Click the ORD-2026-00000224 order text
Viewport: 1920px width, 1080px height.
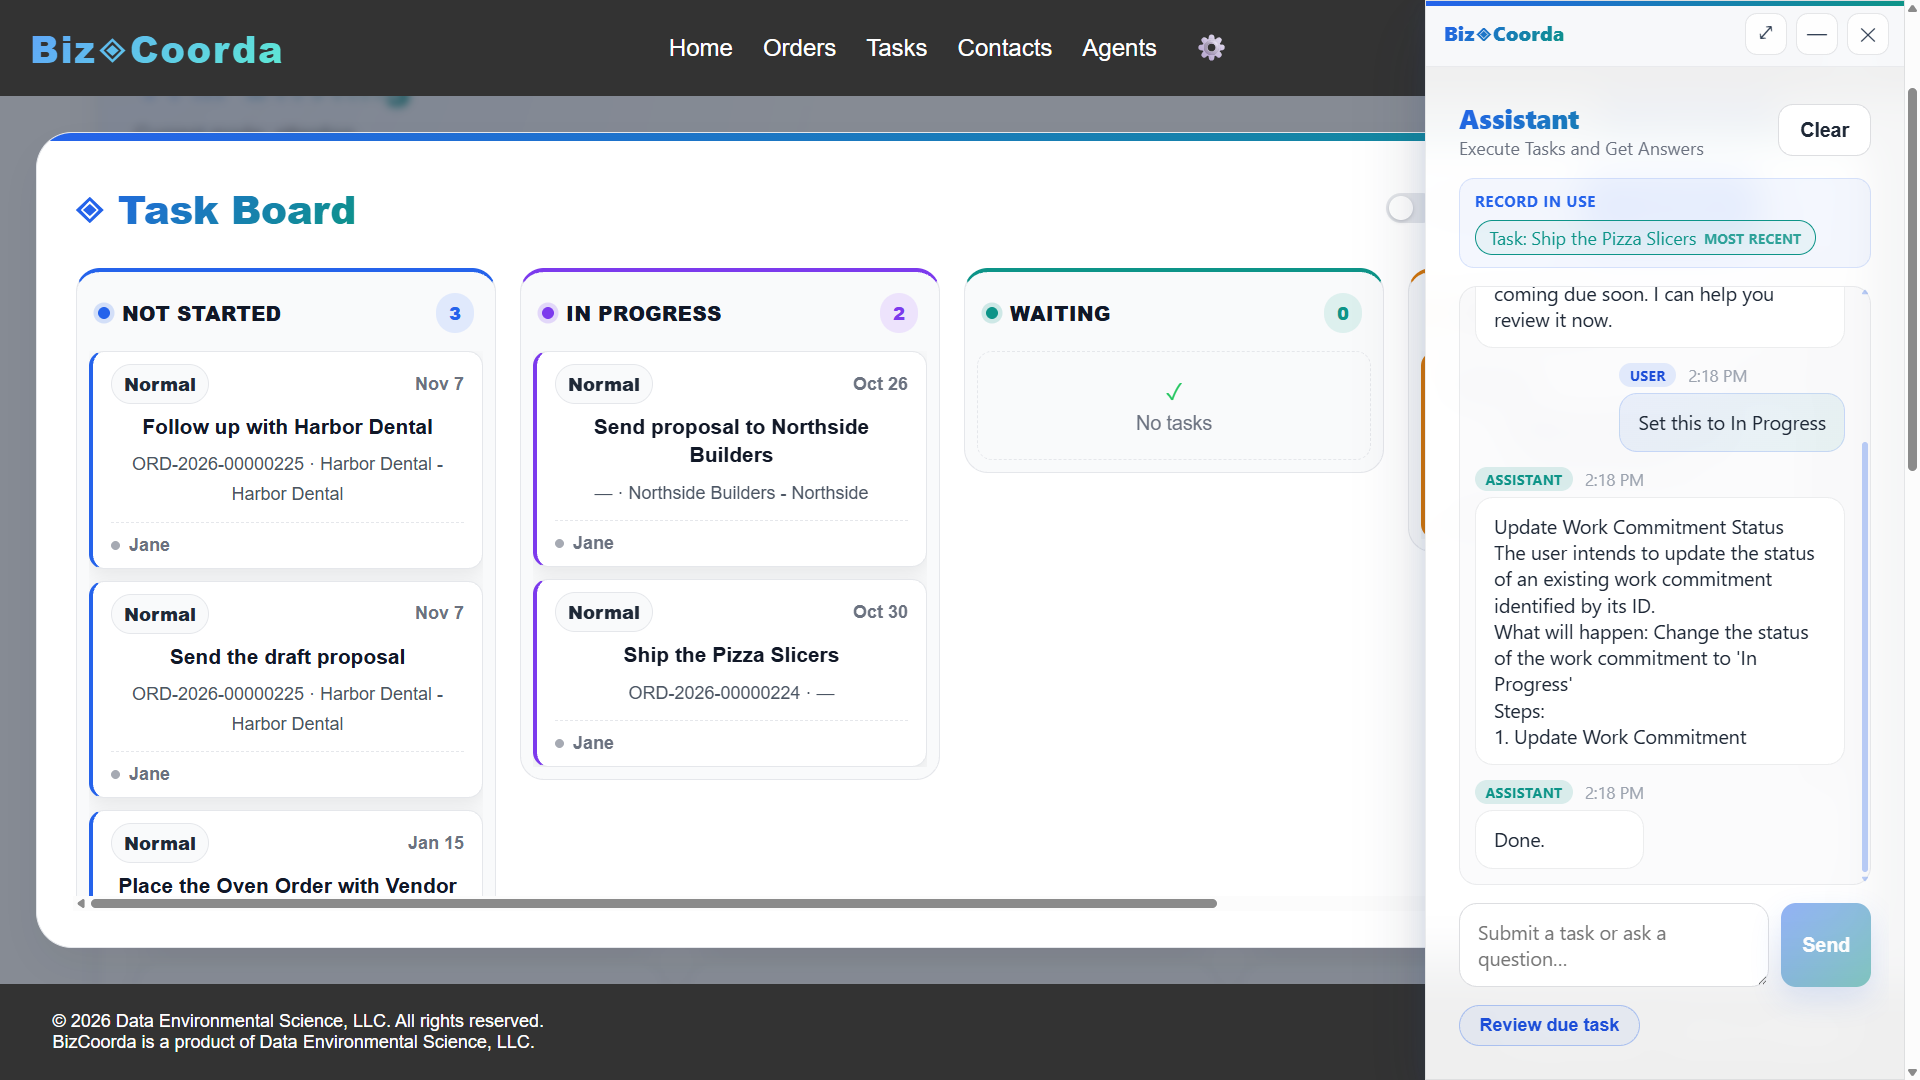pos(714,693)
